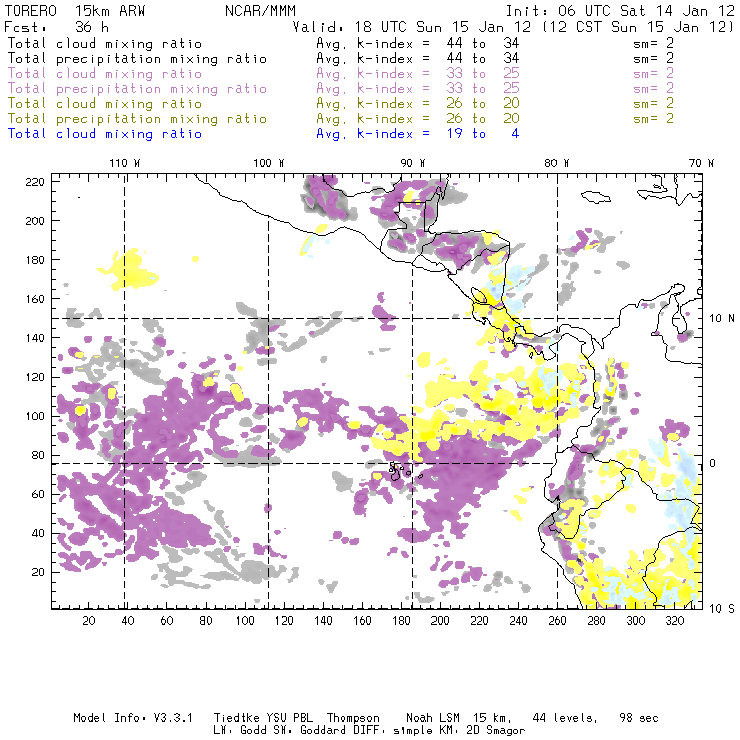Click the "Tiedtke" scheme name in footer
This screenshot has height=740, width=740.
237,718
